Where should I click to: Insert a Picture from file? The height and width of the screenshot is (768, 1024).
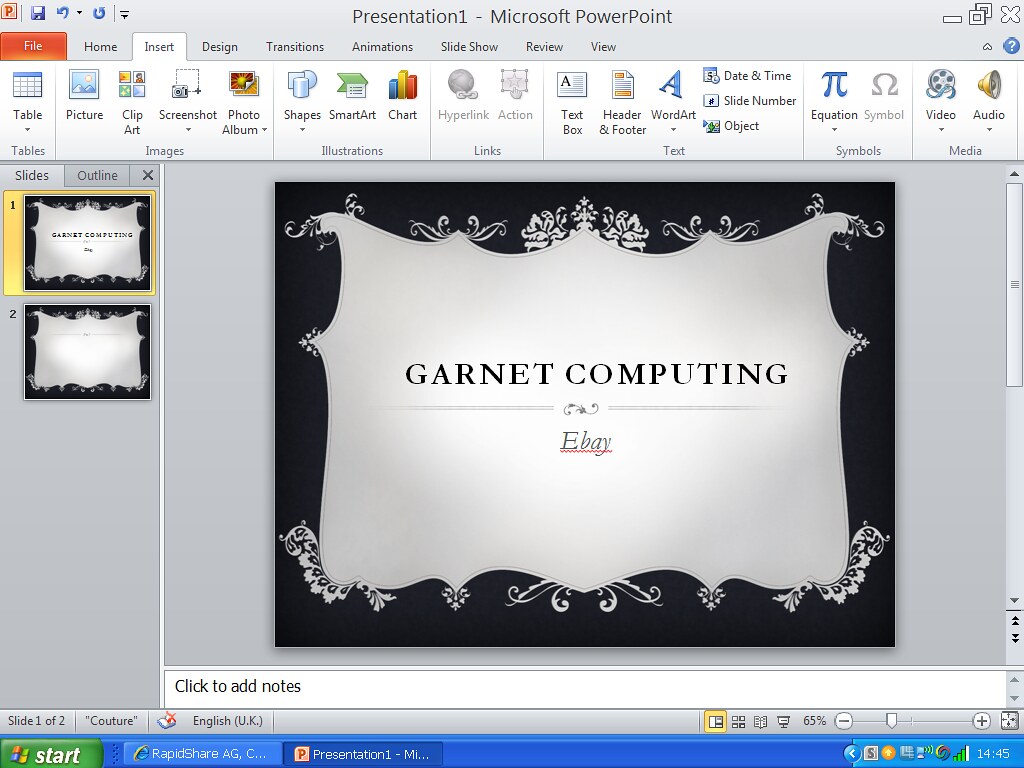click(84, 95)
